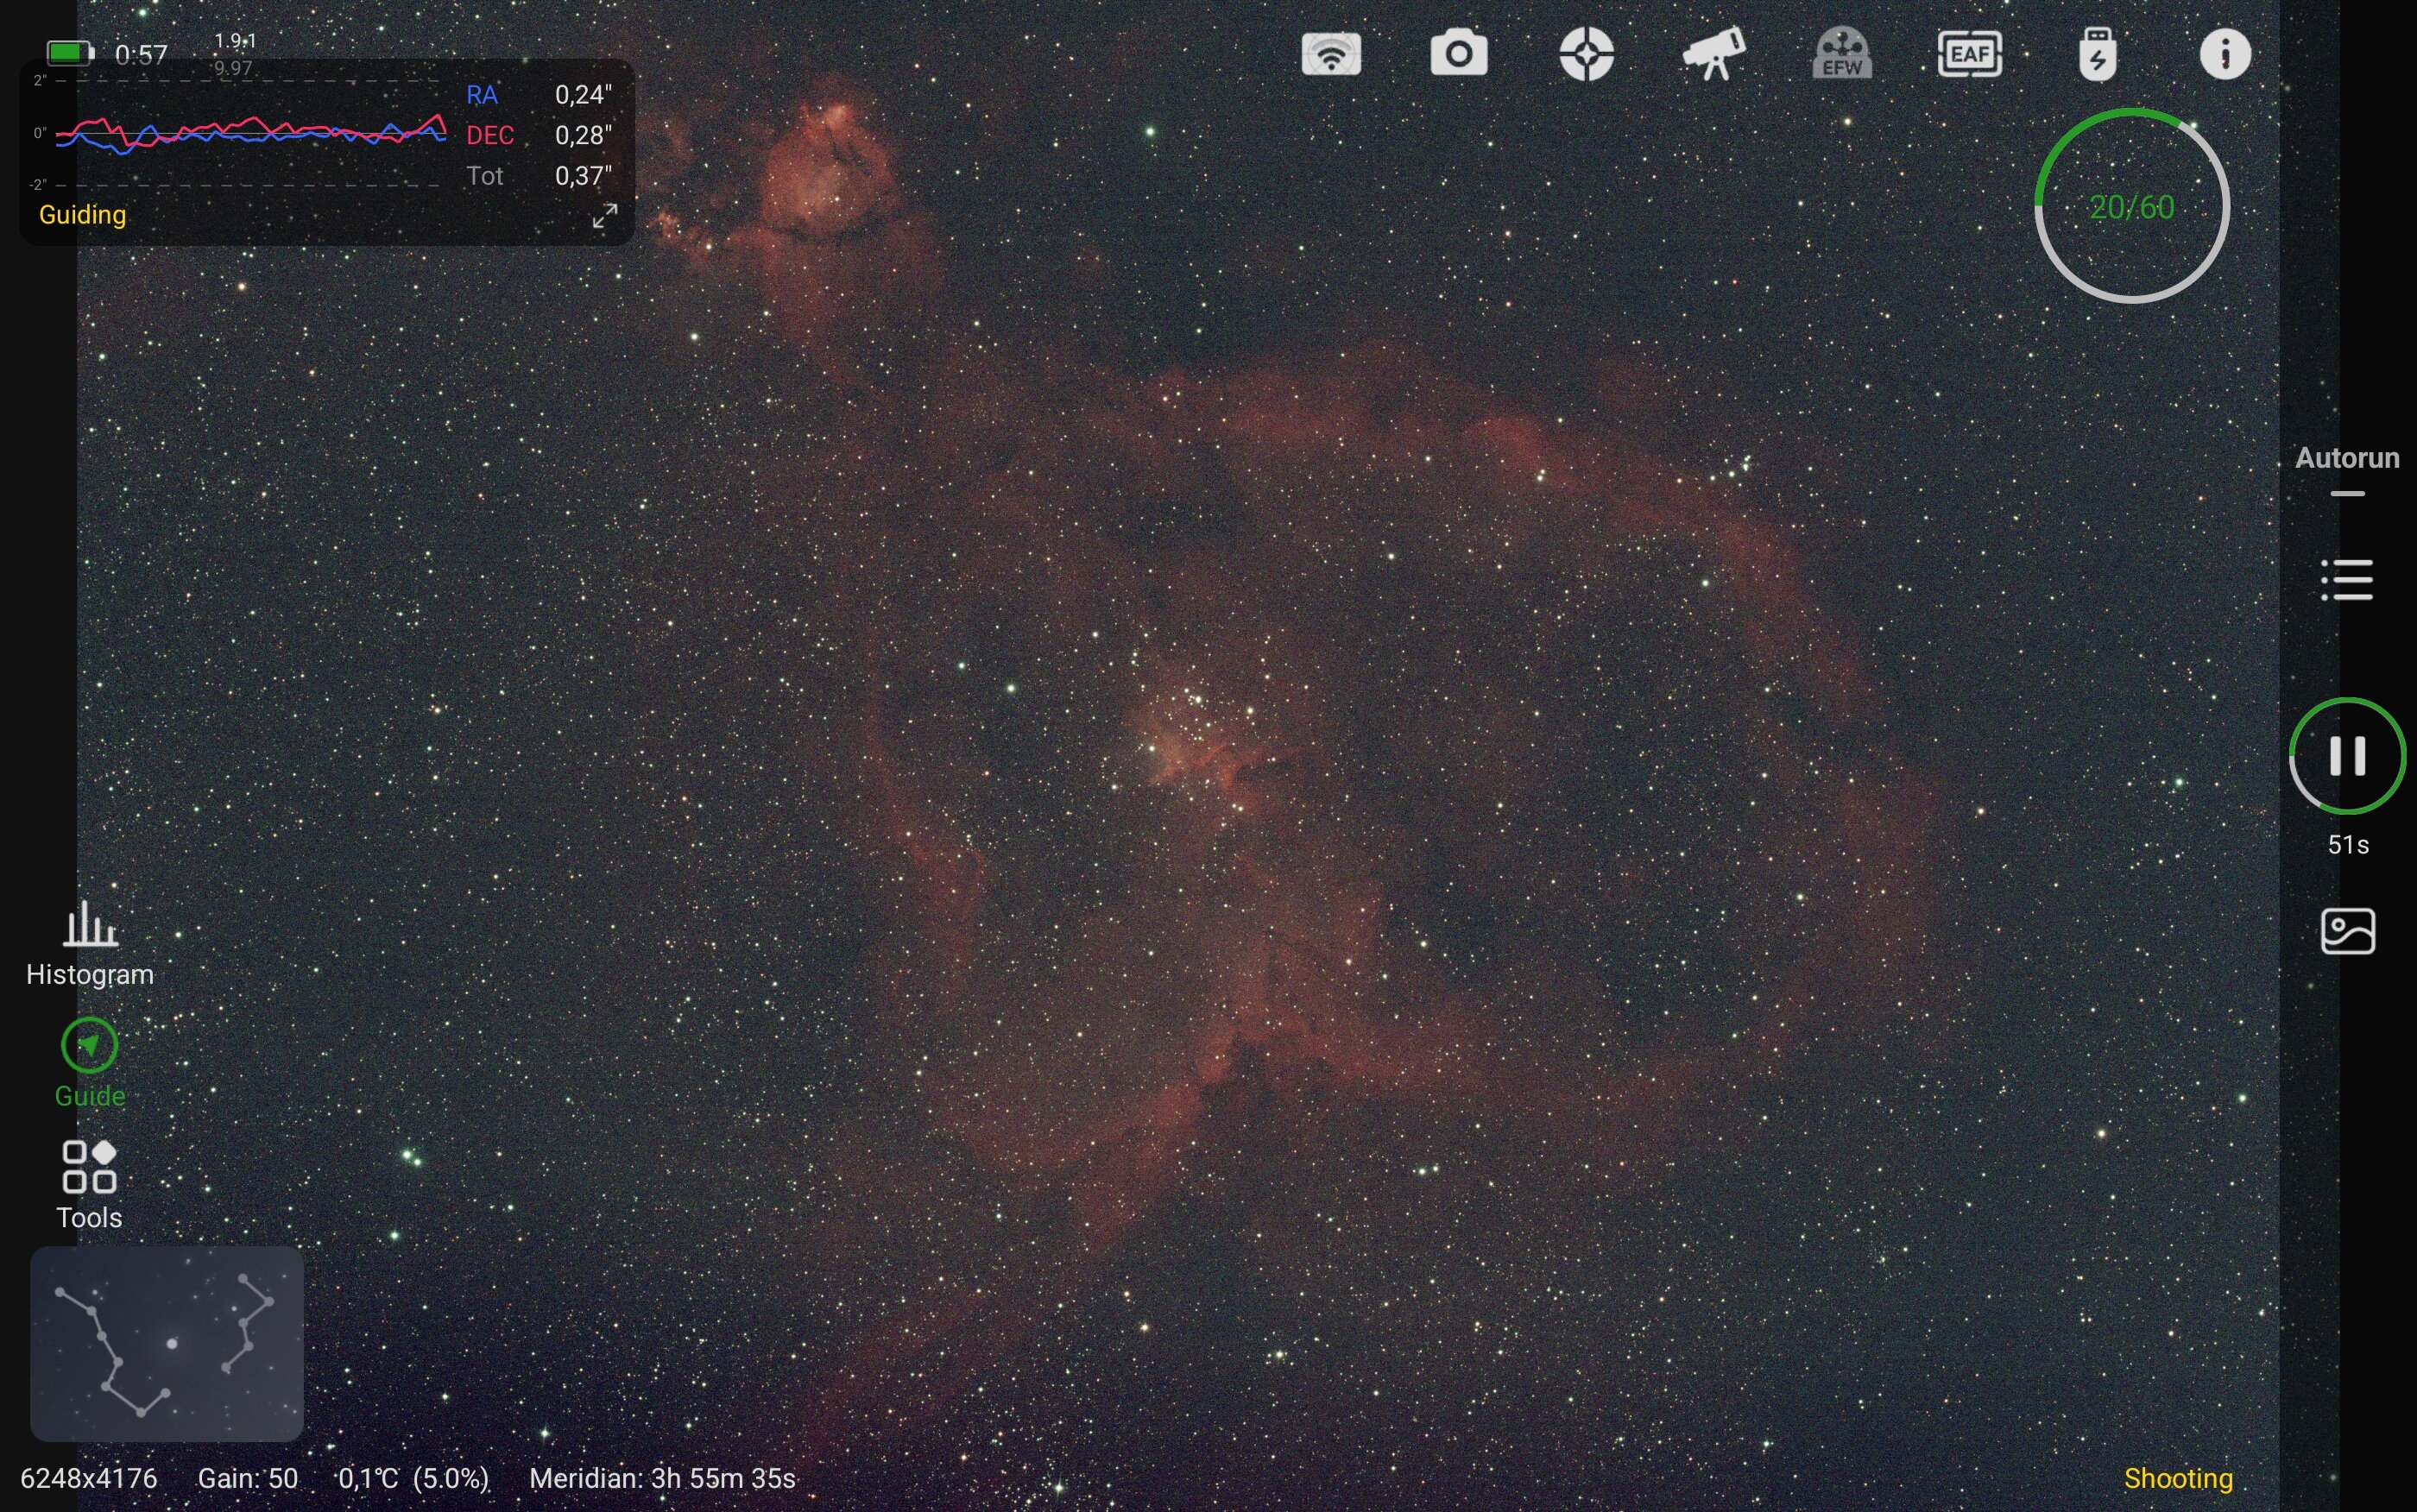Click the sky atlas constellation thumbnail
Viewport: 2417px width, 1512px height.
pyautogui.click(x=167, y=1343)
